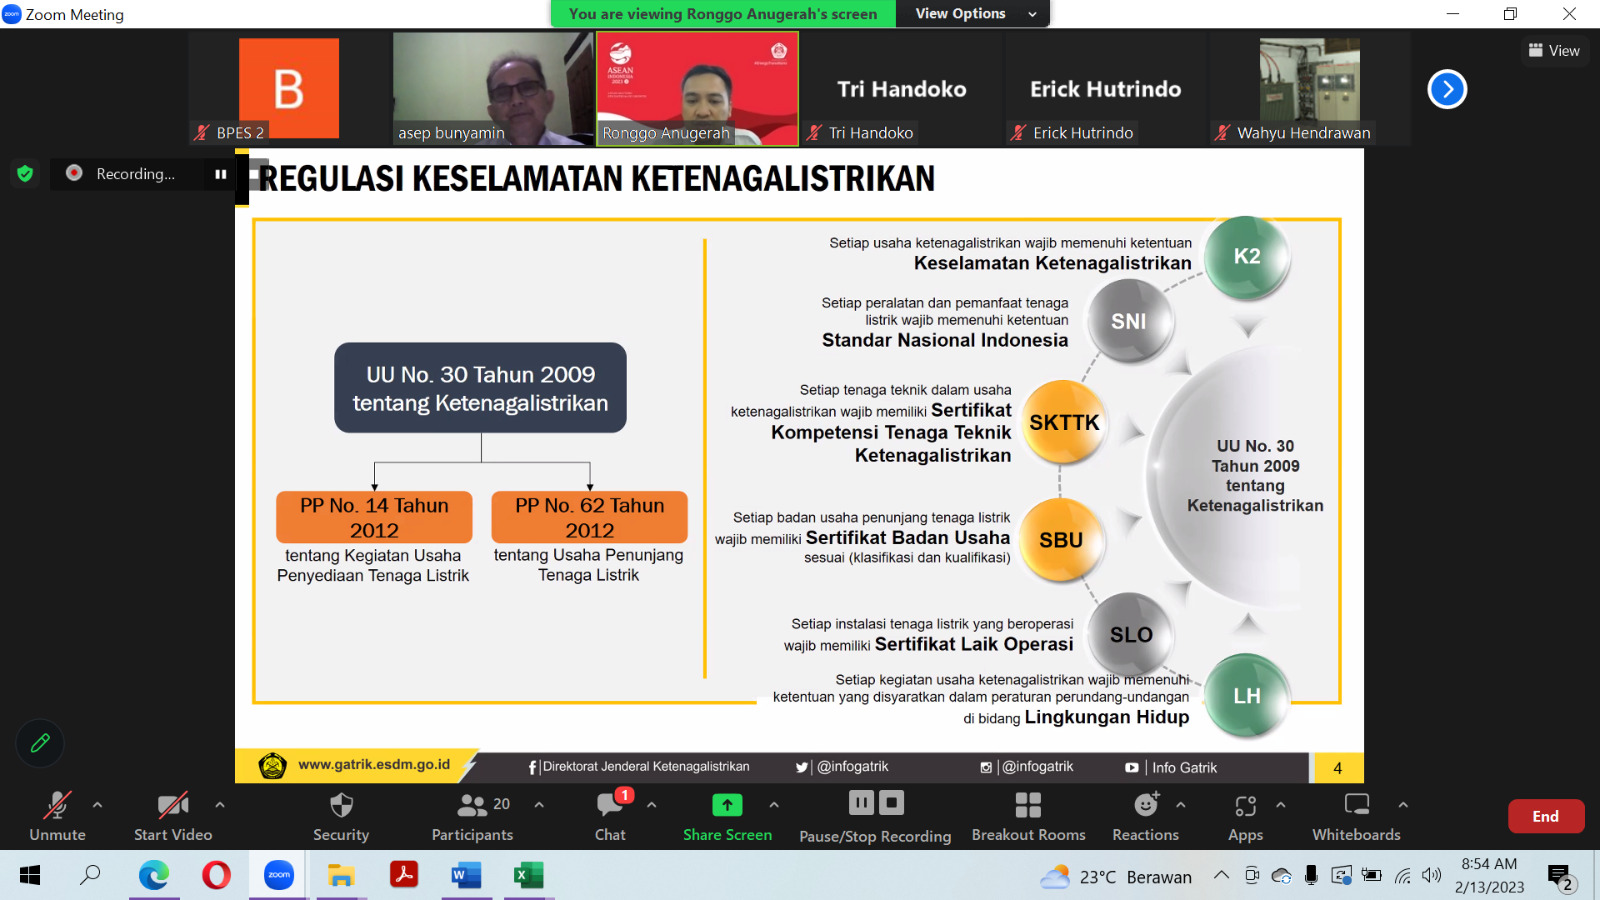
Task: Click PP No. 62 Tahun 2012 box
Action: [x=589, y=517]
